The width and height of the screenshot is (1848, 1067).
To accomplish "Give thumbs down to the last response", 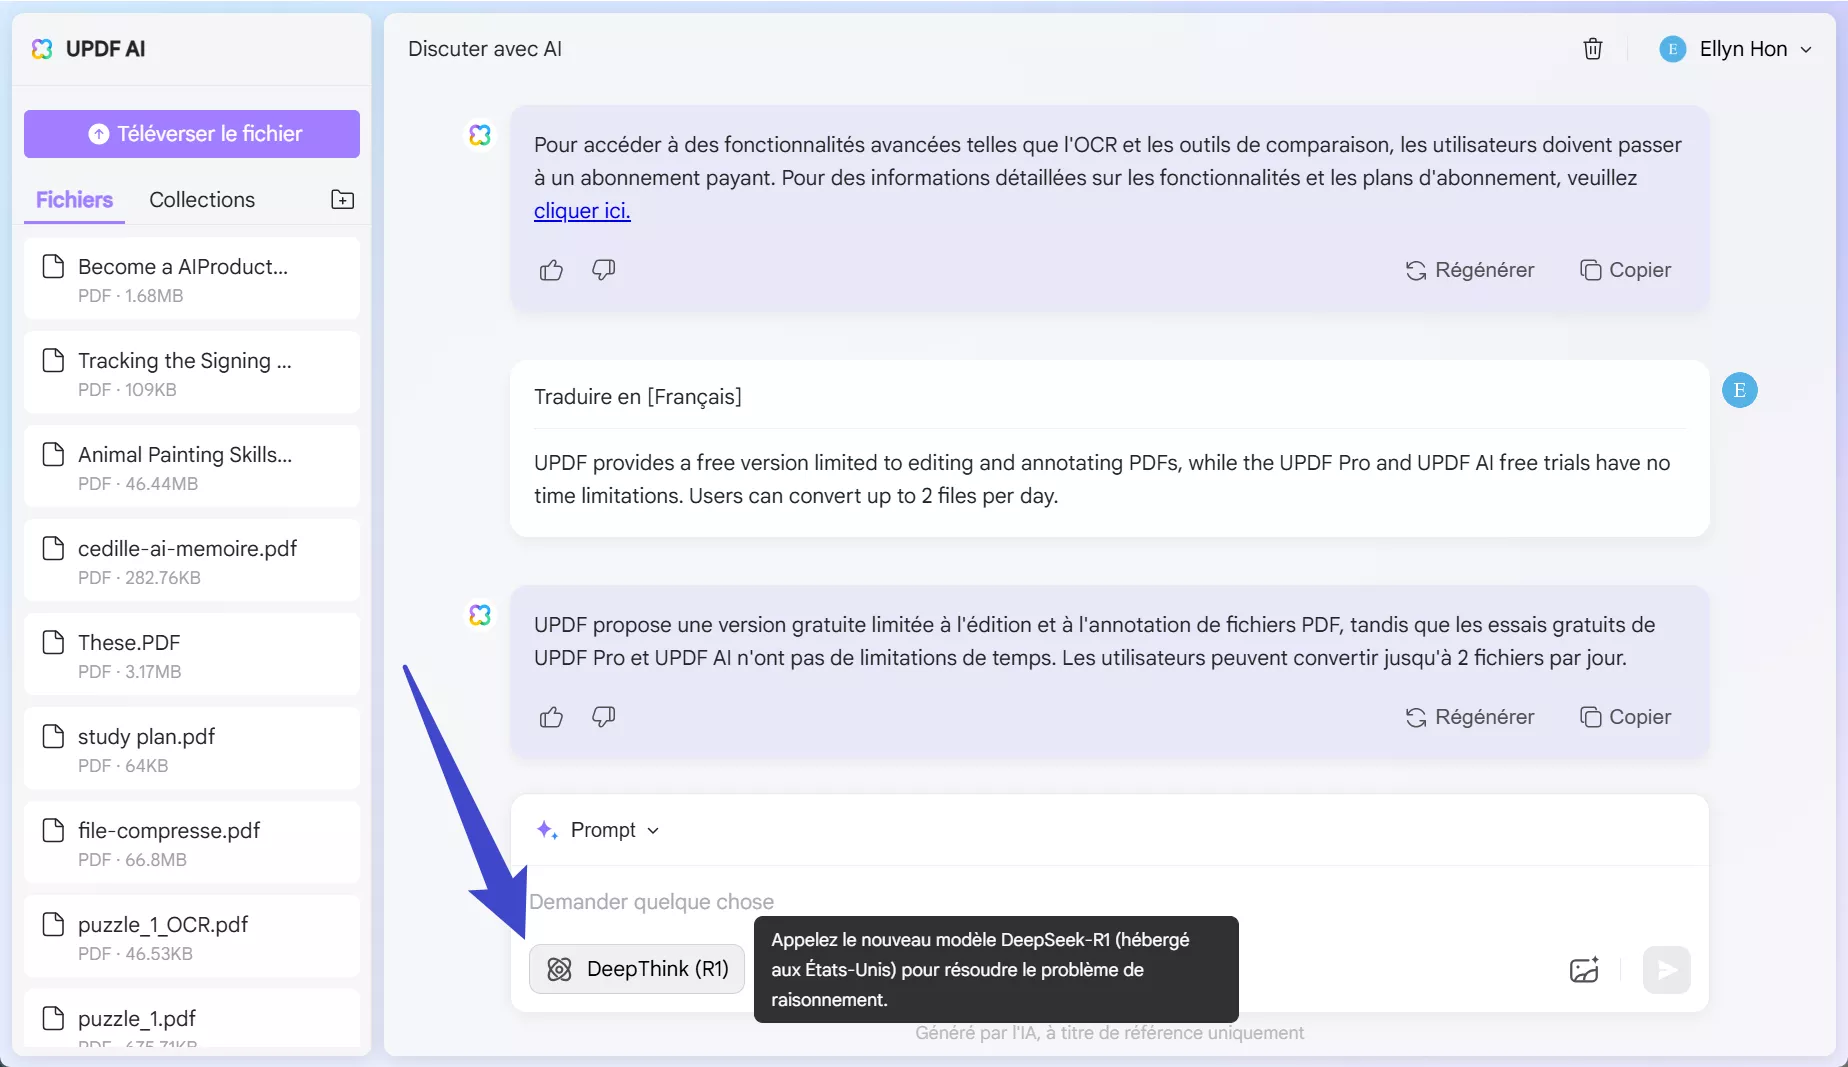I will coord(603,716).
